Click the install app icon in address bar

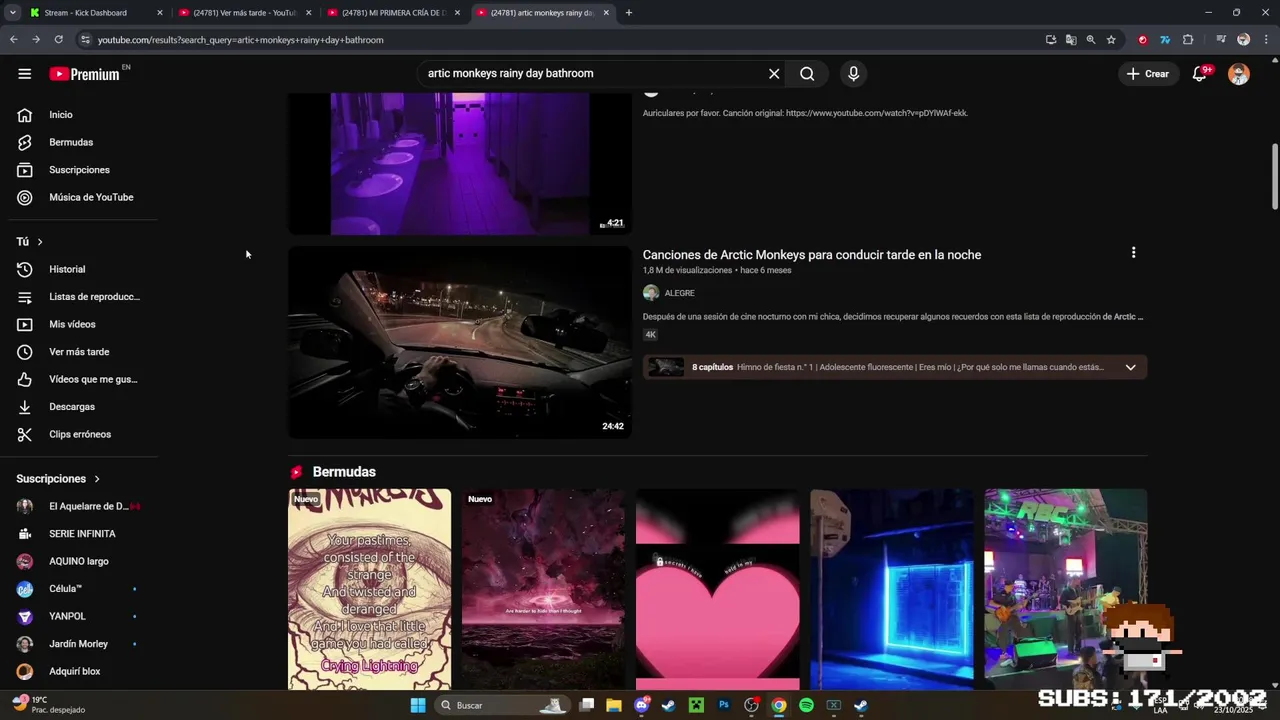click(x=1051, y=40)
